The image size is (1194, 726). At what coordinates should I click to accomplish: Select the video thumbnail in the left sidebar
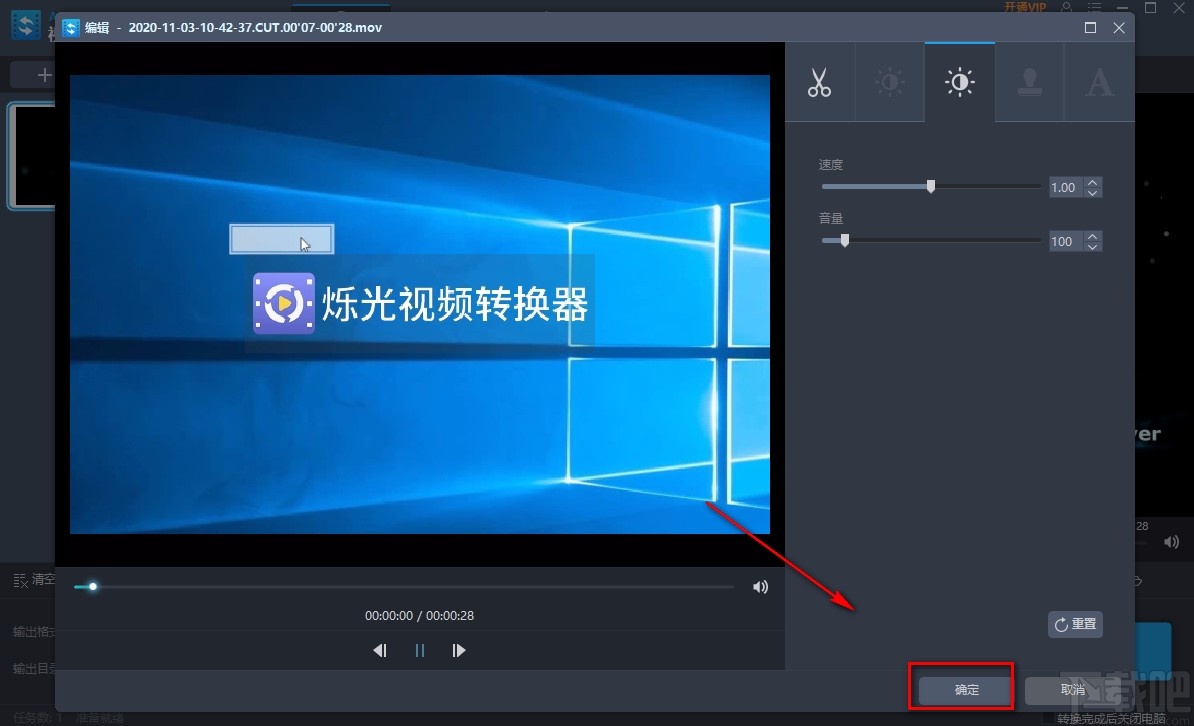coord(29,155)
